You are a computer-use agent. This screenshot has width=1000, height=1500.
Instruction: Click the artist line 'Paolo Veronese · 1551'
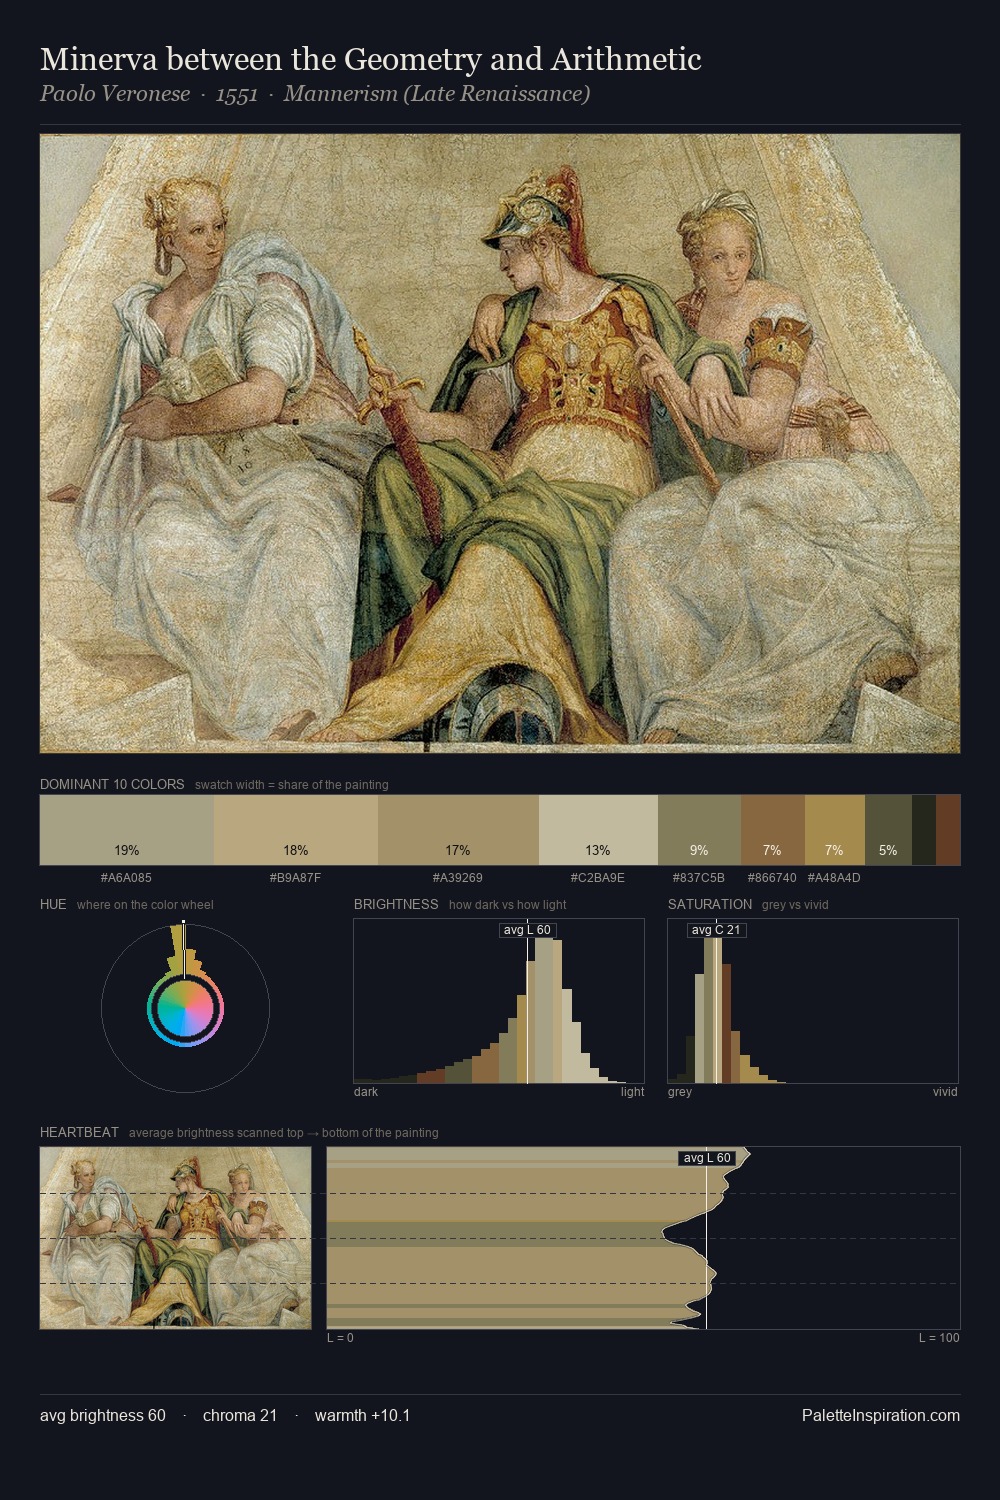pos(149,94)
